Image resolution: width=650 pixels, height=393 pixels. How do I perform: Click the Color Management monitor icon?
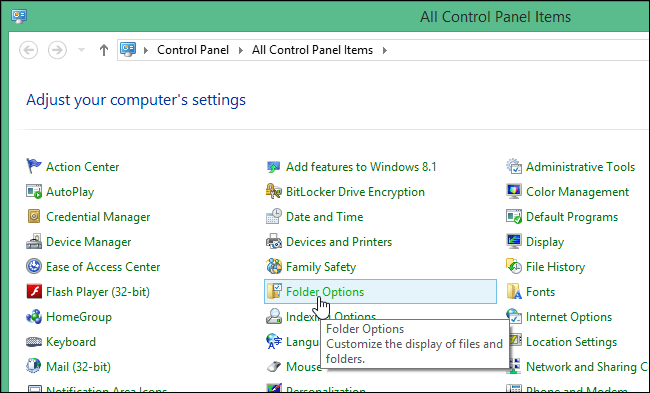(514, 192)
